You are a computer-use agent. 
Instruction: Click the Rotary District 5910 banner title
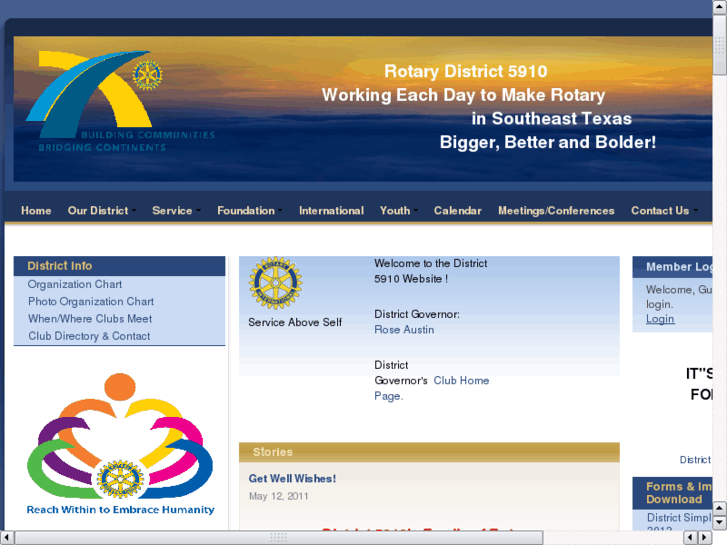pos(466,71)
